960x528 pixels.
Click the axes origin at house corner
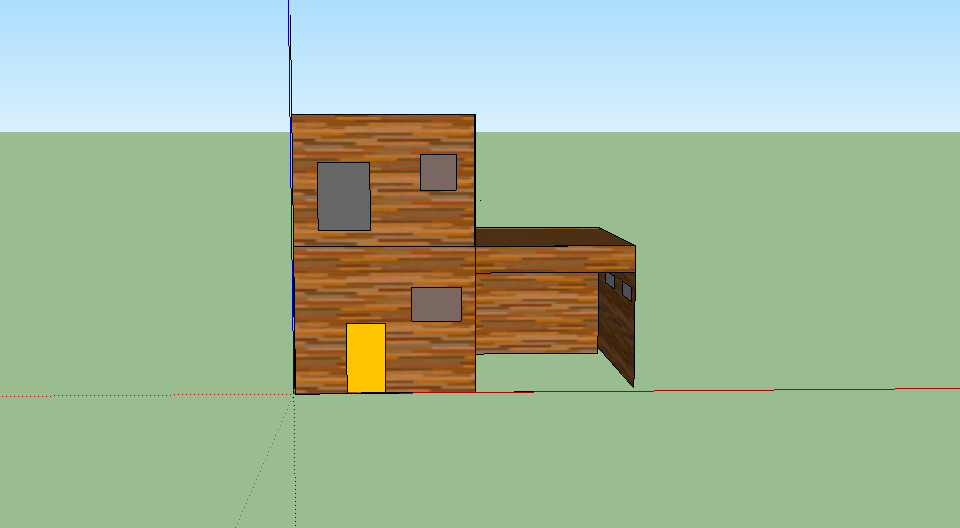[295, 393]
